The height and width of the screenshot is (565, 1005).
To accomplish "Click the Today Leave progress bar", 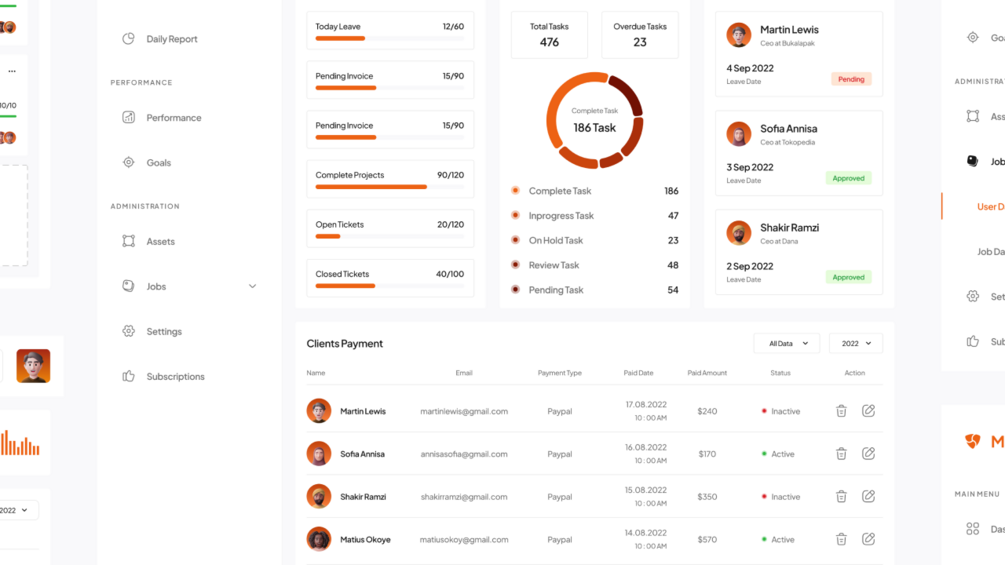I will [x=390, y=38].
